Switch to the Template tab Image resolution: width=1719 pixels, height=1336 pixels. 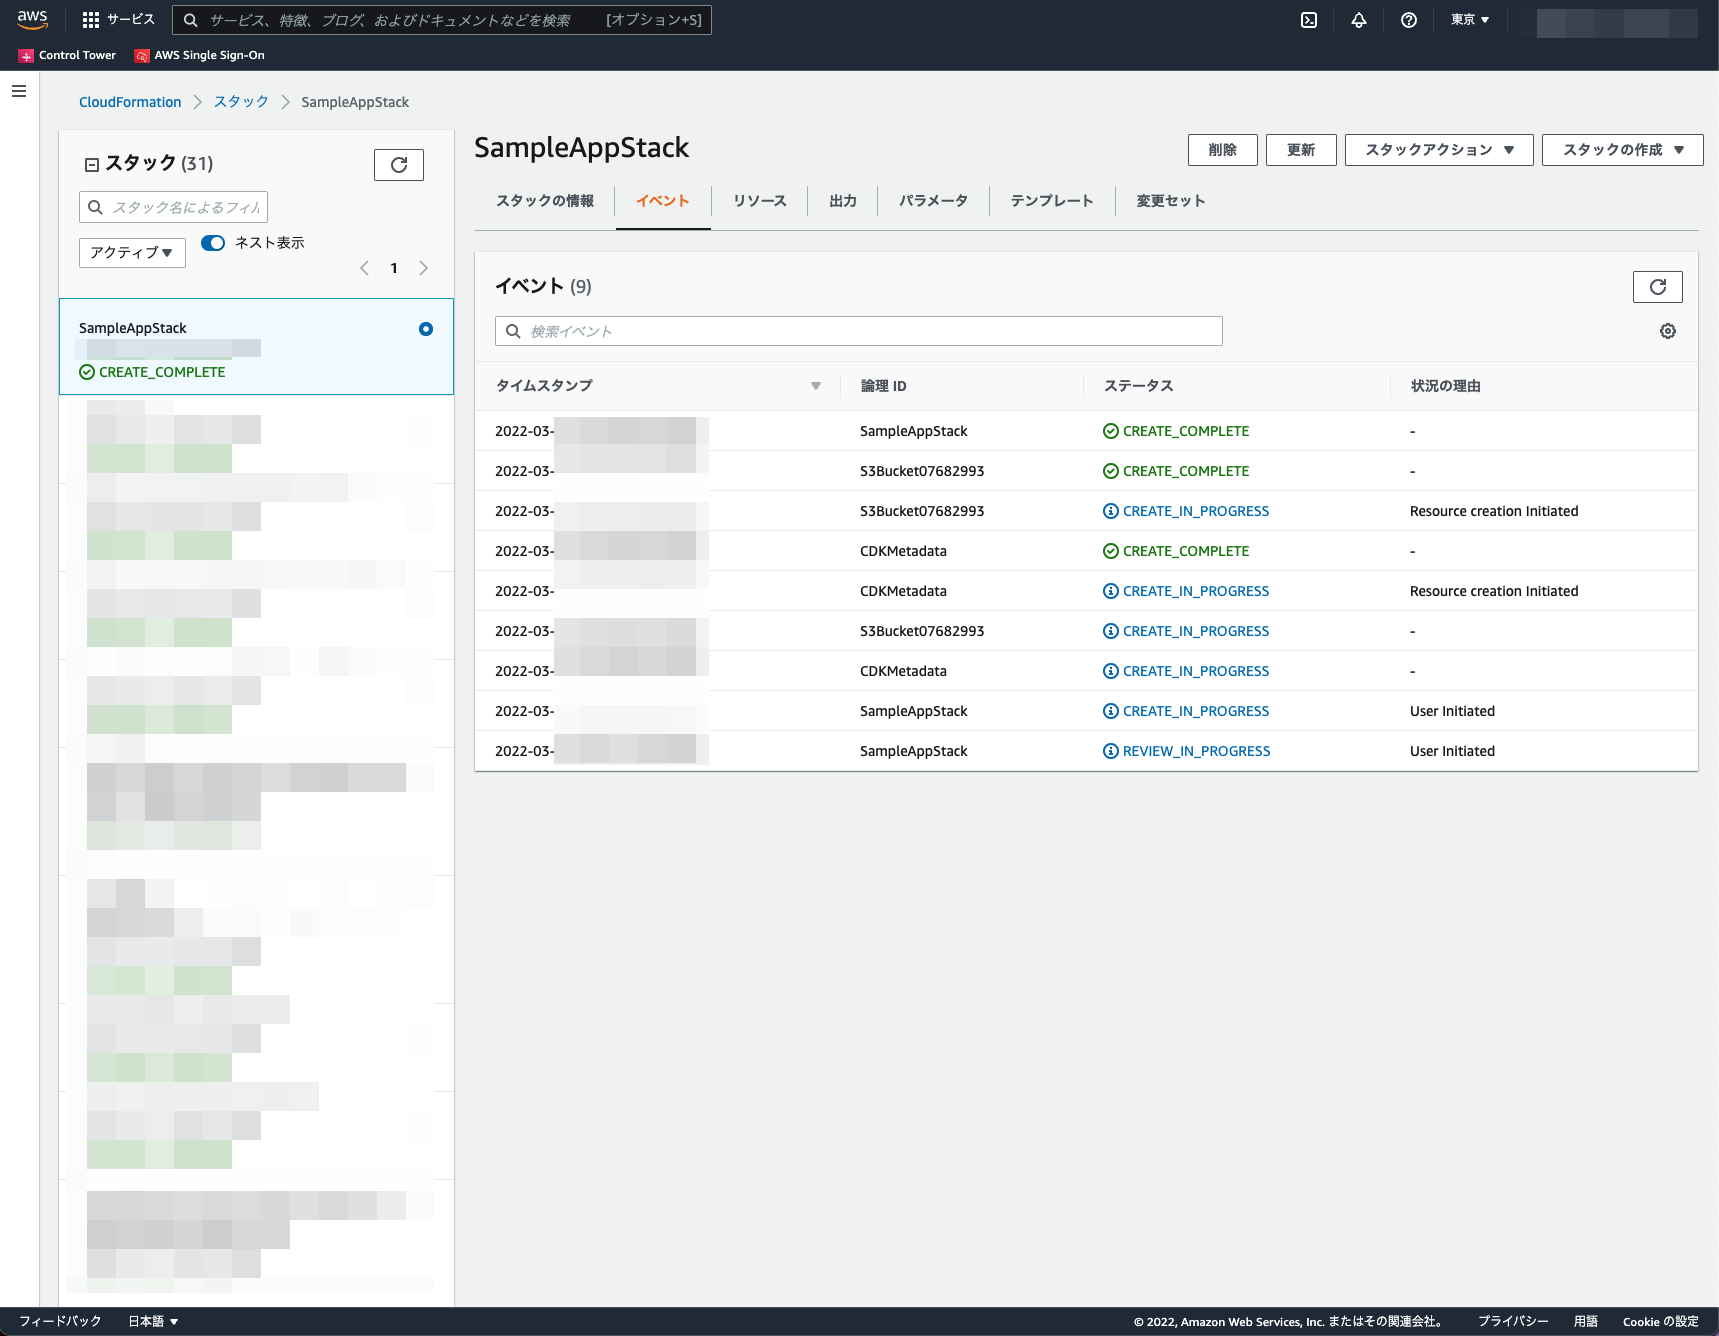(x=1052, y=201)
